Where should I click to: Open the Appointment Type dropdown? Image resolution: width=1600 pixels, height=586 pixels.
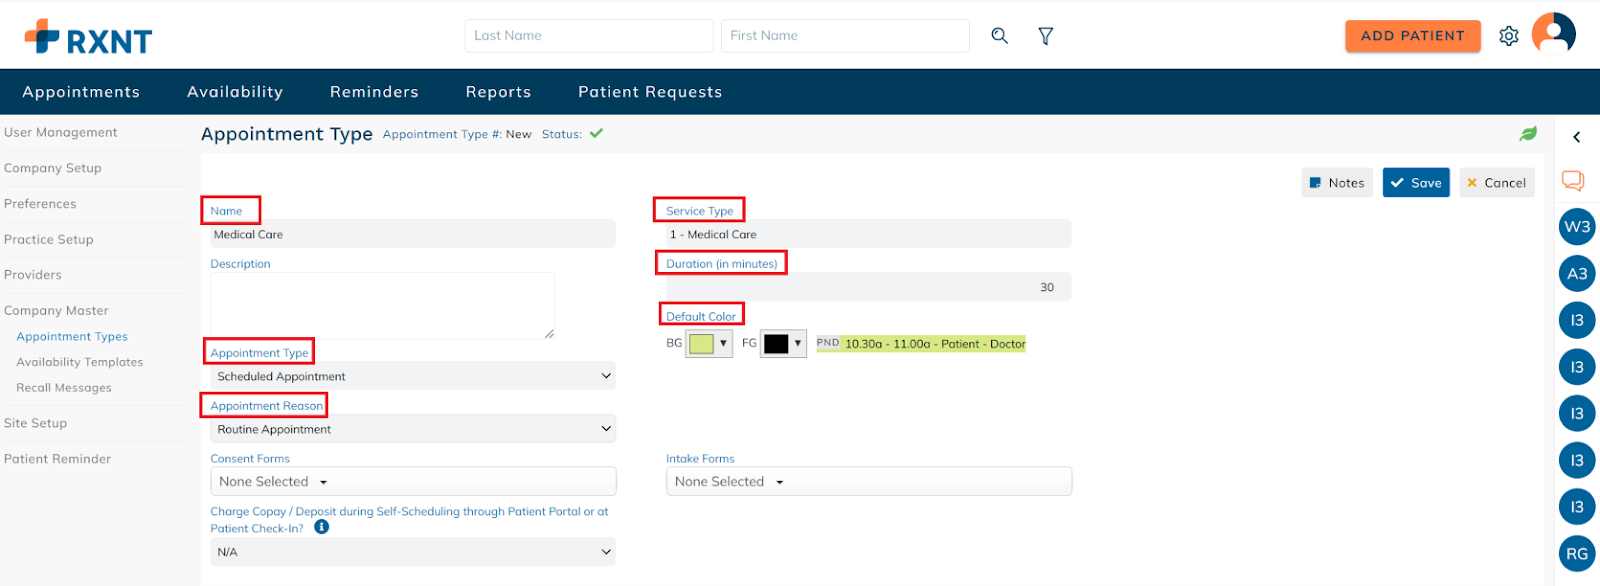(x=413, y=377)
